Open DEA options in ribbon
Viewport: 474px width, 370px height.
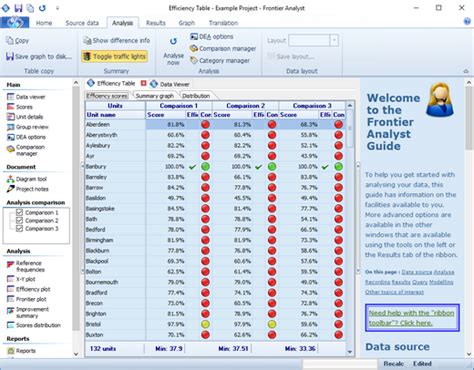[212, 37]
